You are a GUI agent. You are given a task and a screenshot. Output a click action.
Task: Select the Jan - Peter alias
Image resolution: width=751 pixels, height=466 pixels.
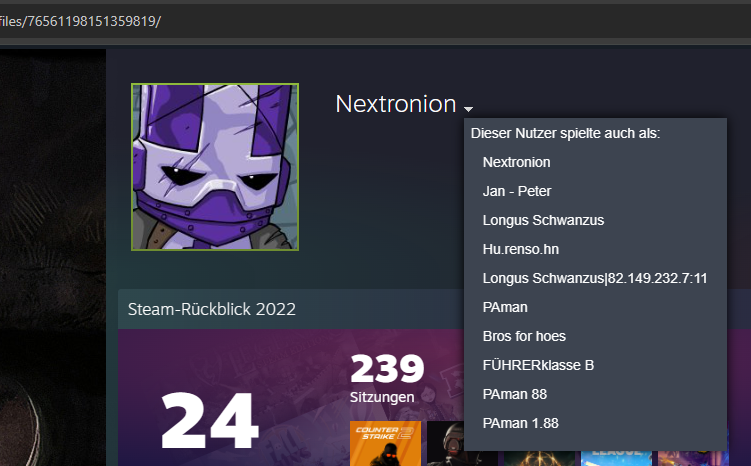point(517,191)
